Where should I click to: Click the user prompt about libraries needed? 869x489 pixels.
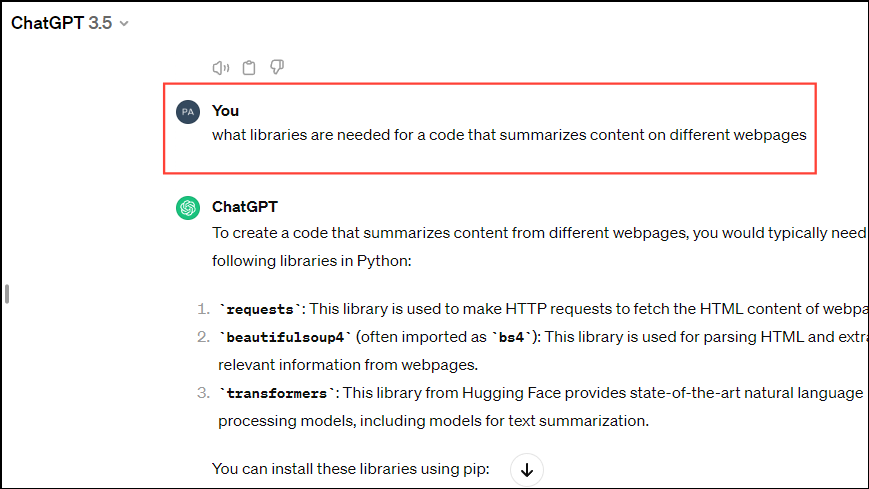click(509, 135)
